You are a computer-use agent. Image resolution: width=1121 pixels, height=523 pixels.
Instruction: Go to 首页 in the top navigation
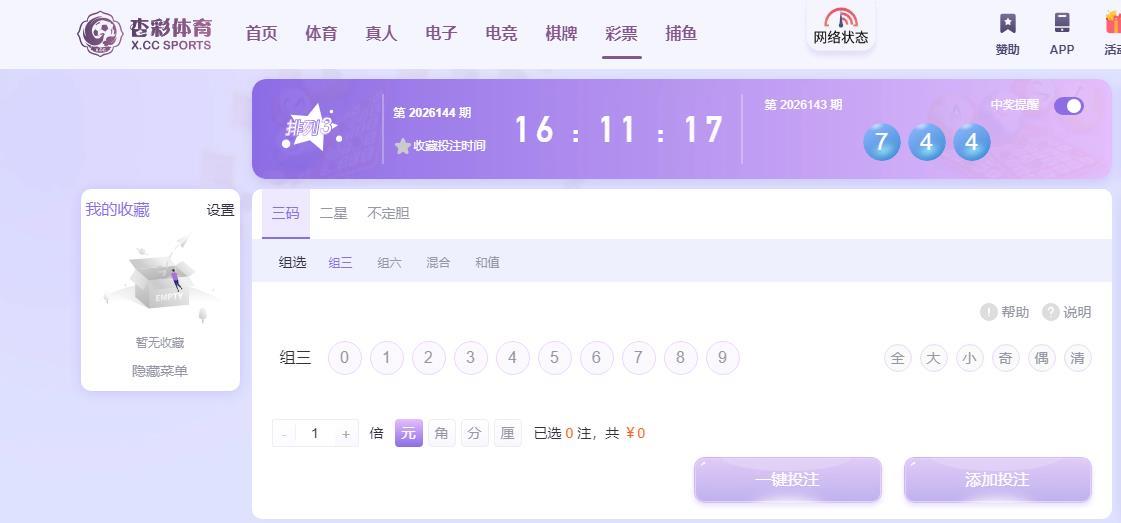pyautogui.click(x=261, y=34)
